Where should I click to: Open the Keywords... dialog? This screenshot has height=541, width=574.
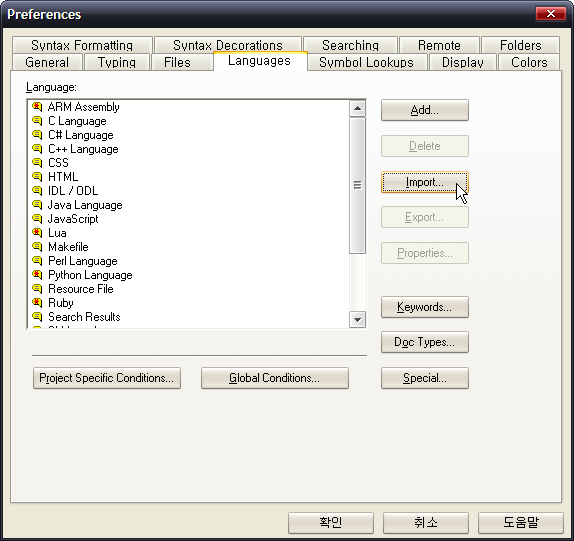point(425,307)
